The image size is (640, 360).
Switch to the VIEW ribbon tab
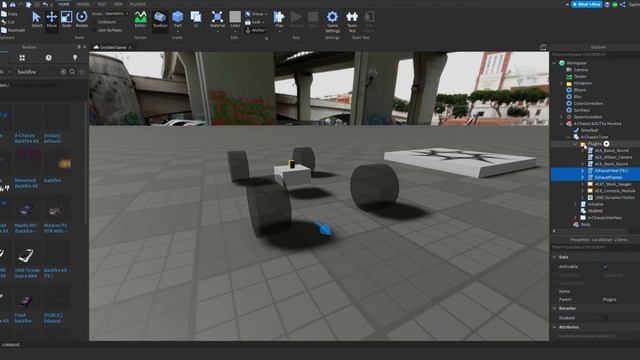[x=118, y=4]
